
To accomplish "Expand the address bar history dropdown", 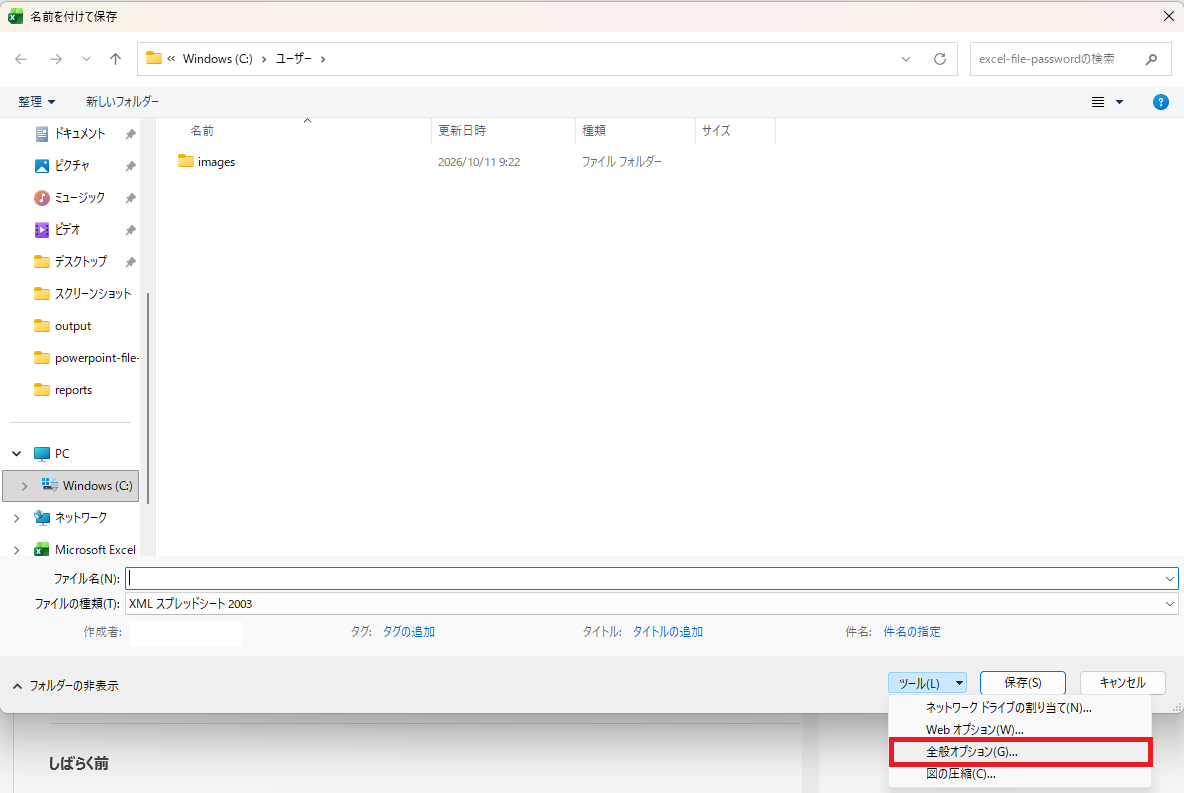I will pyautogui.click(x=905, y=59).
